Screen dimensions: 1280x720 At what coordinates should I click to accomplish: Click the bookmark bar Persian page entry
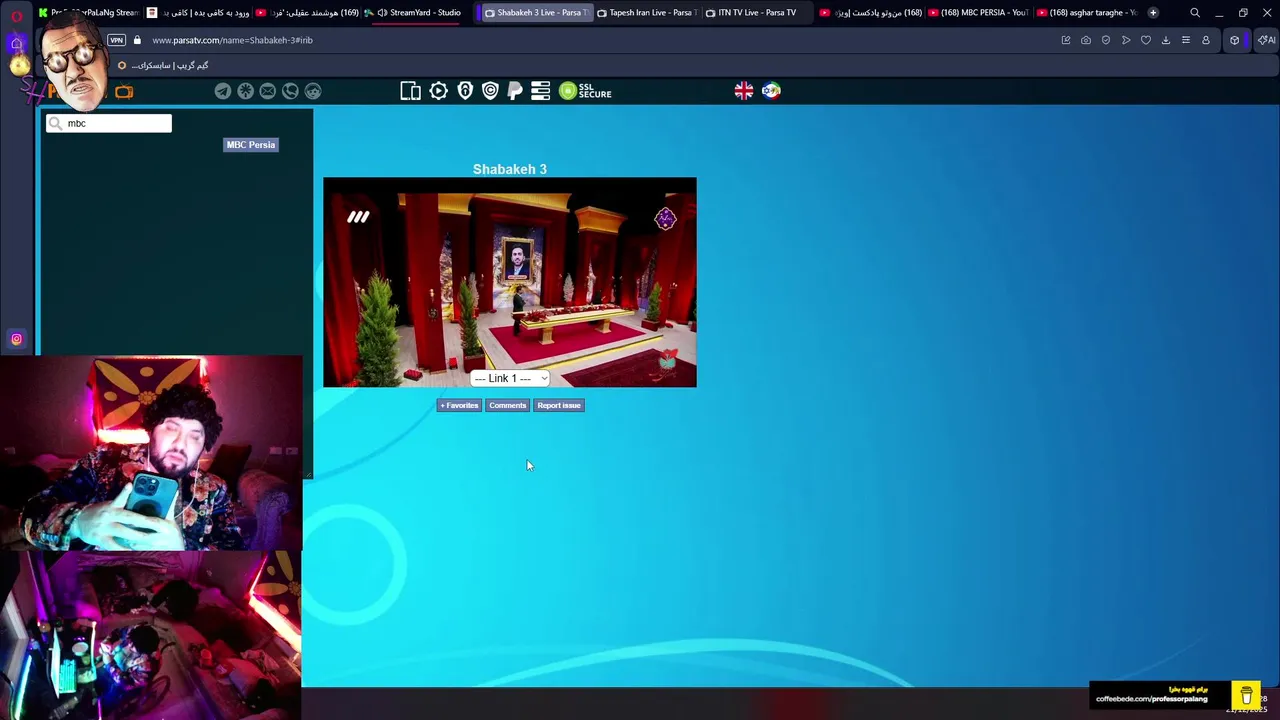coord(163,65)
